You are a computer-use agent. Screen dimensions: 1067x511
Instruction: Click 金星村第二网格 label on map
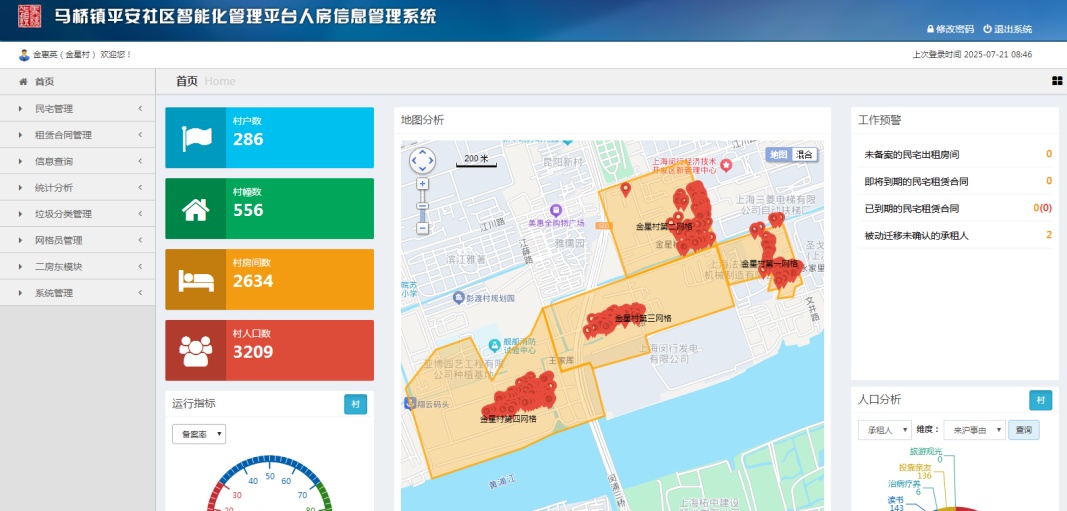(x=664, y=227)
